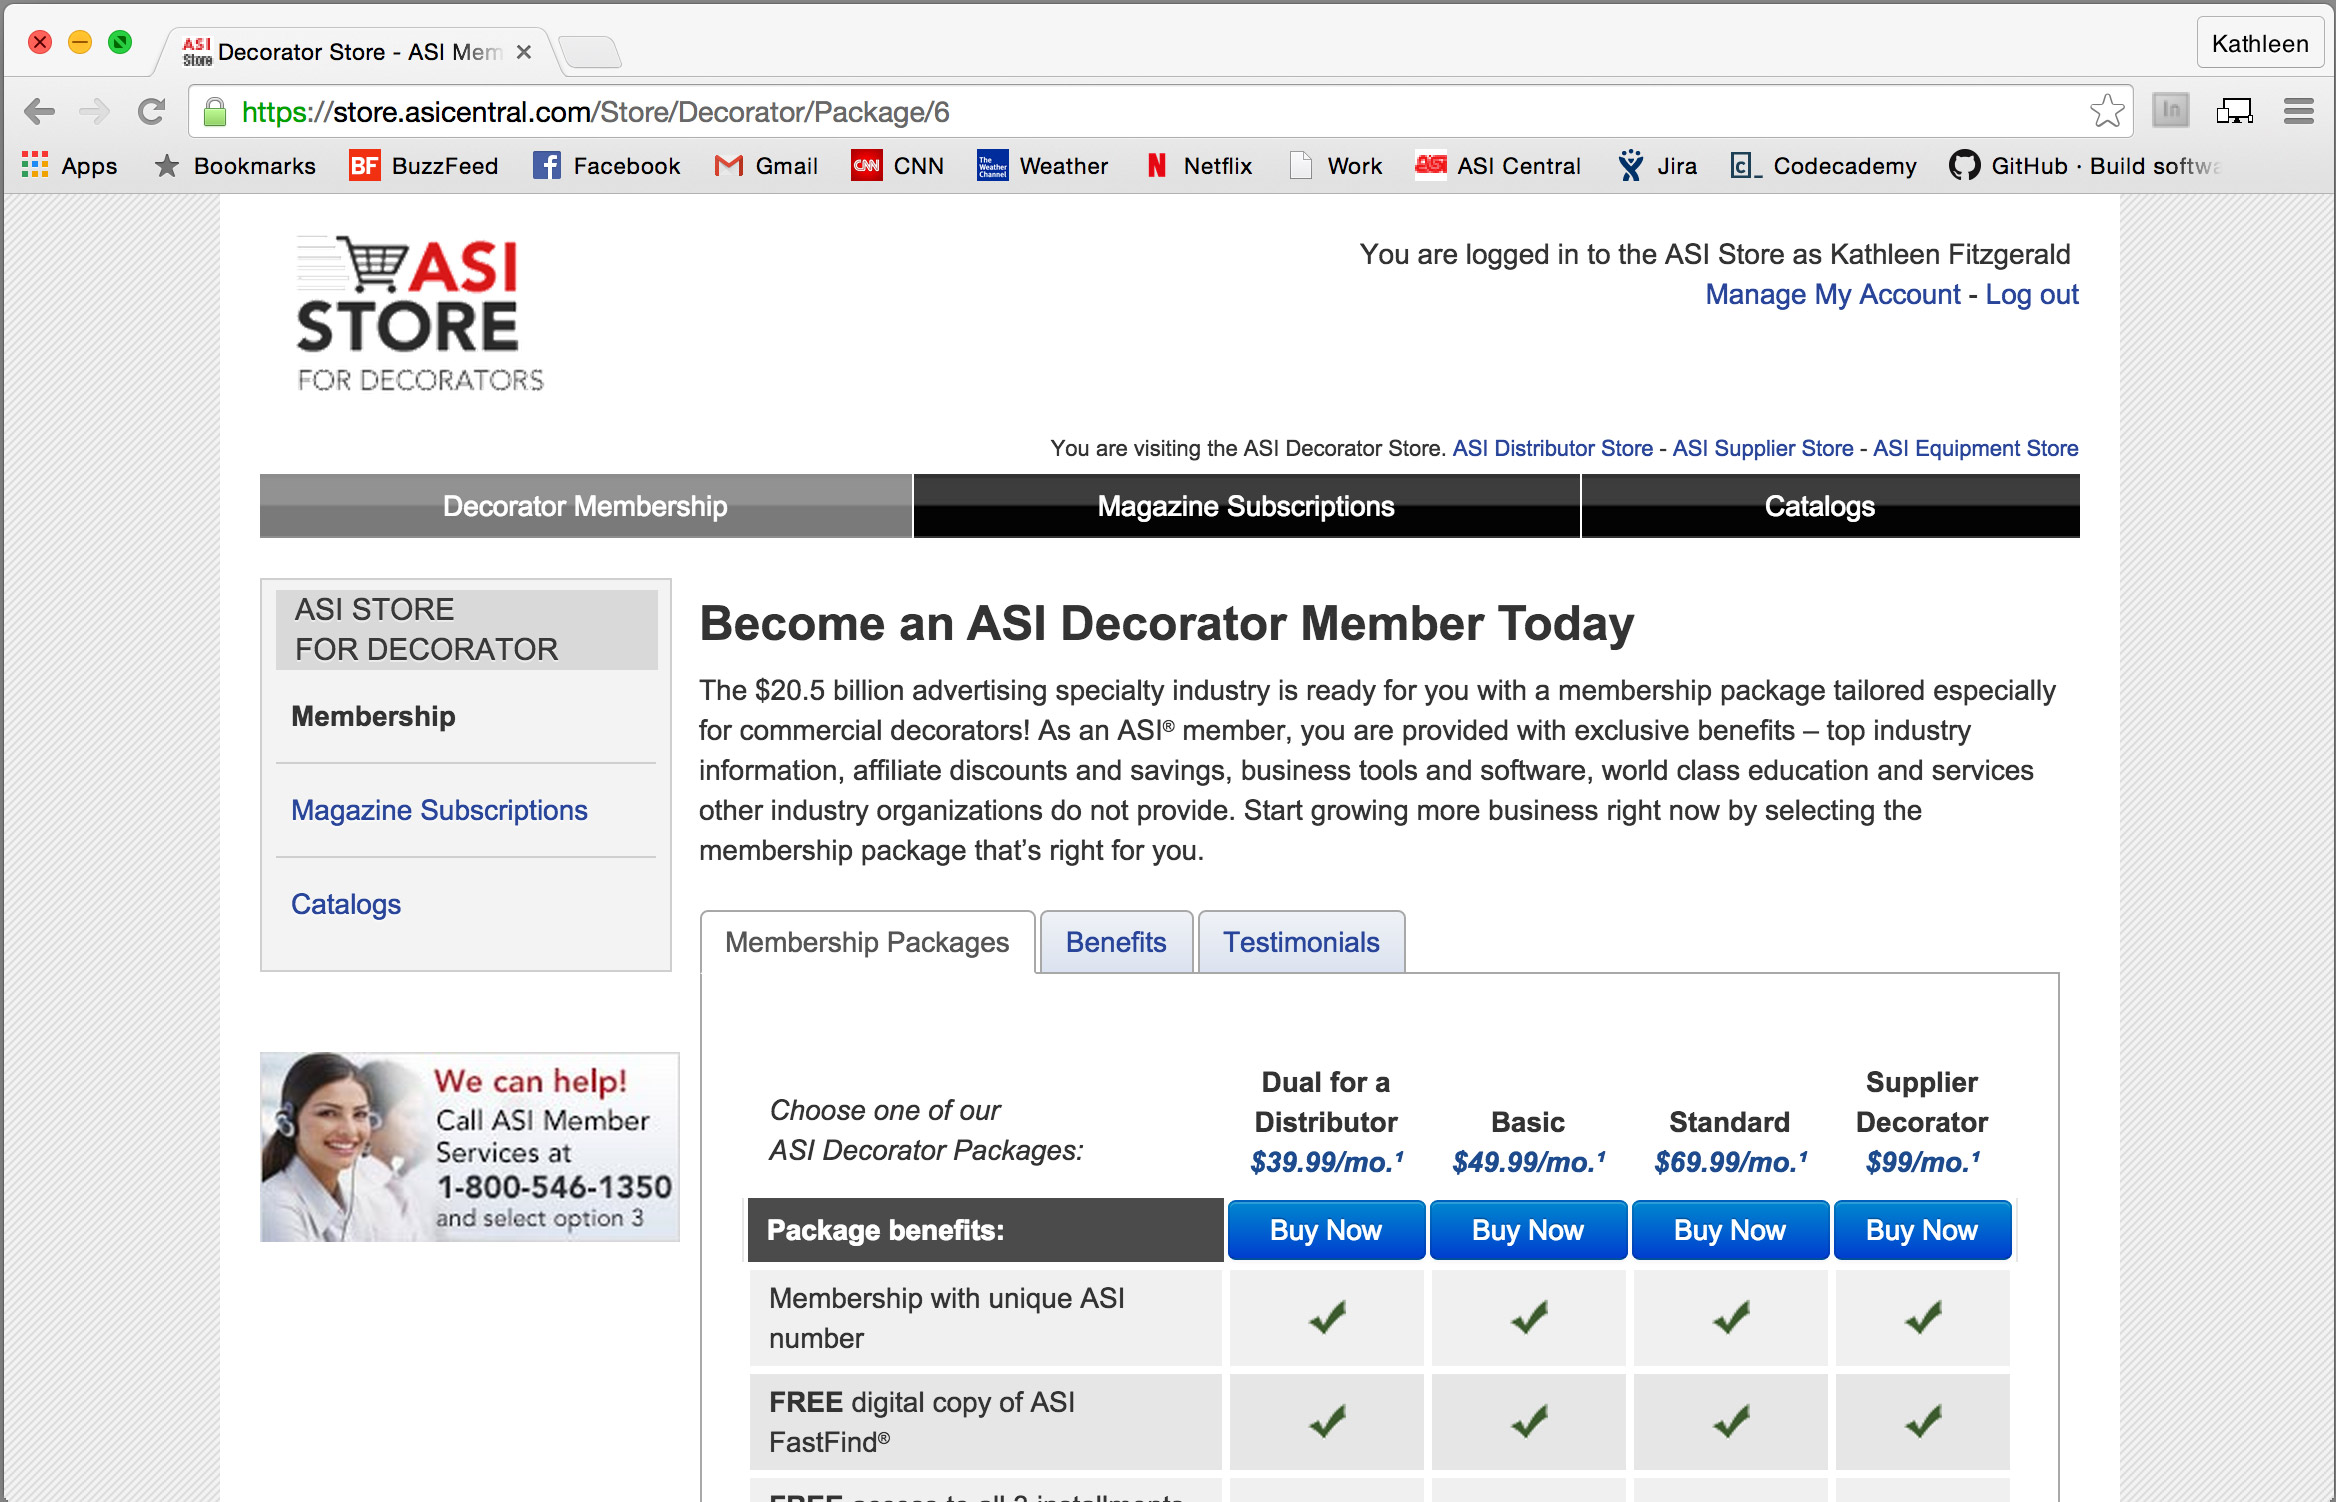Bookmark this page with the star icon
The height and width of the screenshot is (1502, 2336).
pyautogui.click(x=2109, y=111)
